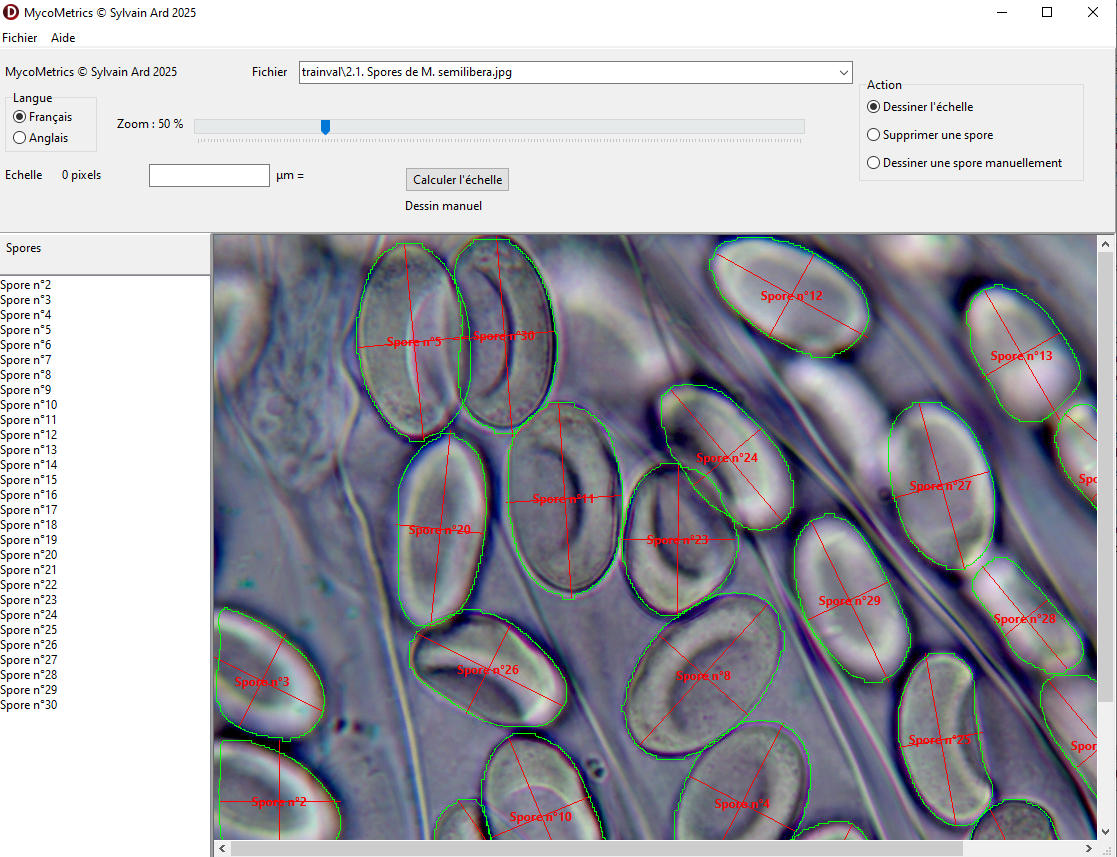Image resolution: width=1117 pixels, height=857 pixels.
Task: Maximize the MycoMetrics window
Action: tap(1046, 12)
